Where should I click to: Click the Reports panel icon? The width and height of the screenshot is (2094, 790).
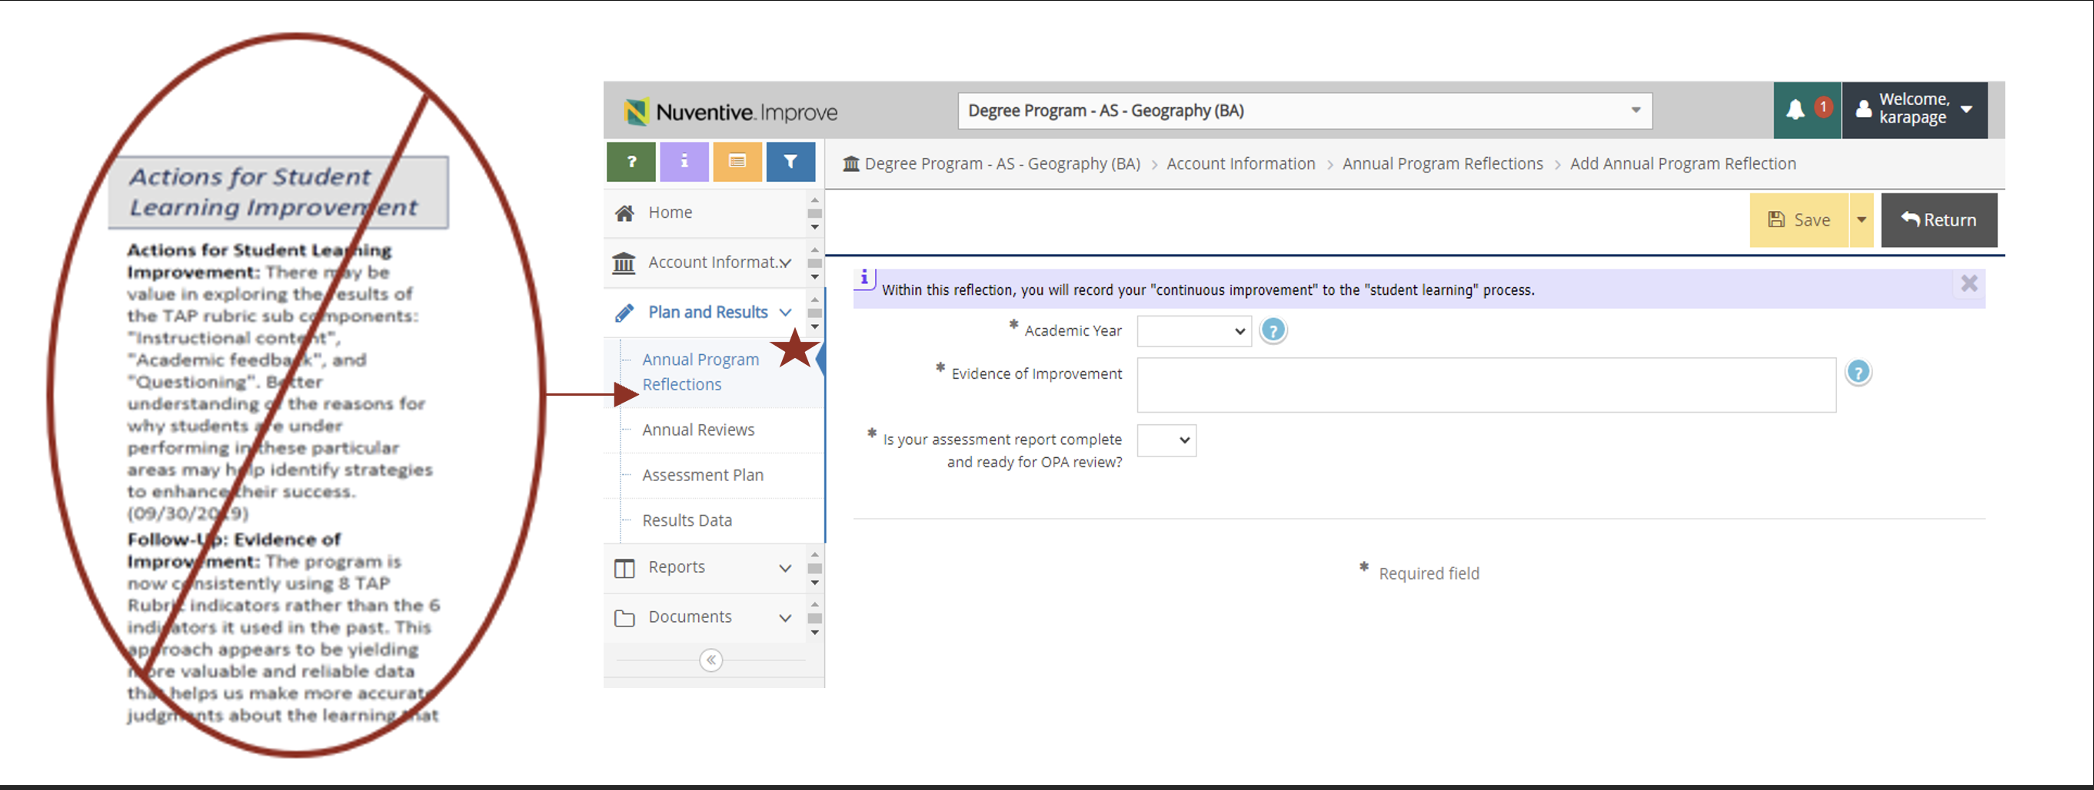point(624,568)
